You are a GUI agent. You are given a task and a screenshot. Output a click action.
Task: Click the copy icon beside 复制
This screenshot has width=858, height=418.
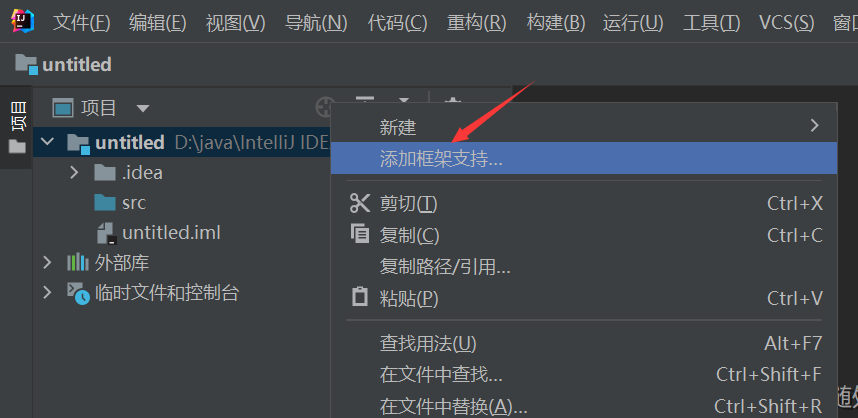(x=360, y=234)
